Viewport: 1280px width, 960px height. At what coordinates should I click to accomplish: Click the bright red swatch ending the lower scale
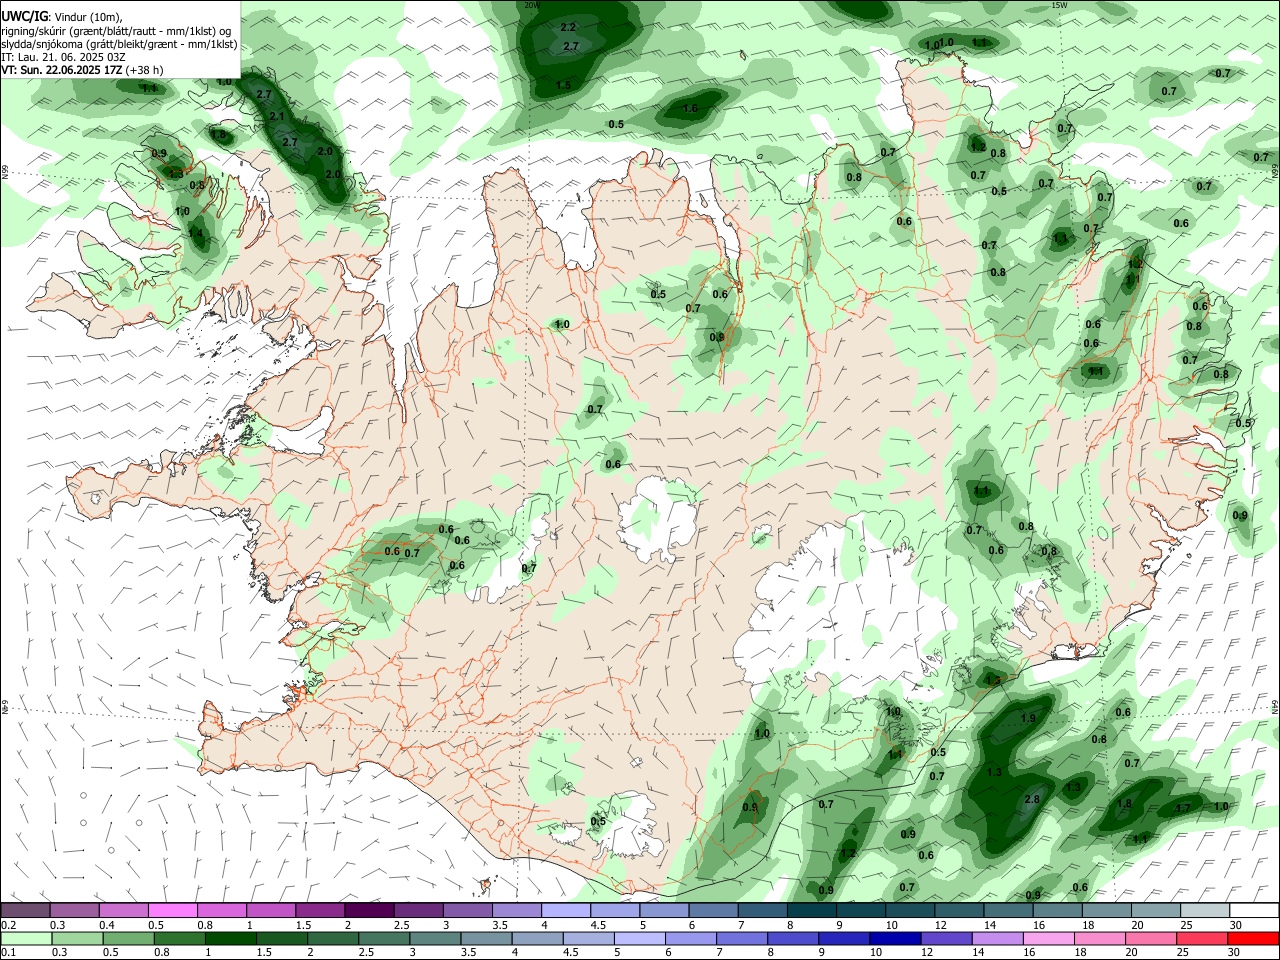1253,938
